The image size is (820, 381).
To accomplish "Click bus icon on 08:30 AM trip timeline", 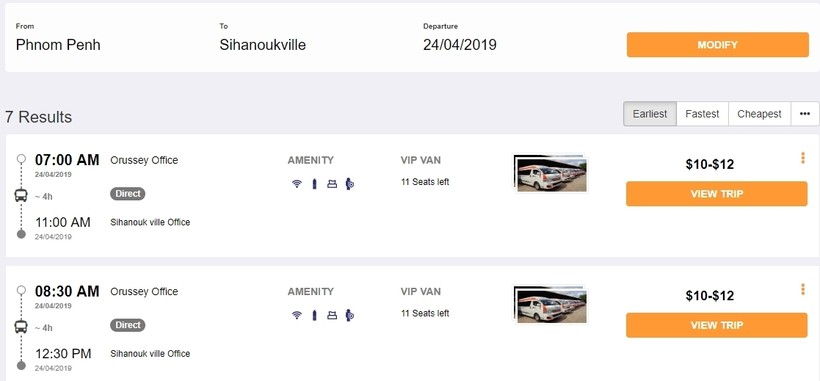I will (21, 327).
